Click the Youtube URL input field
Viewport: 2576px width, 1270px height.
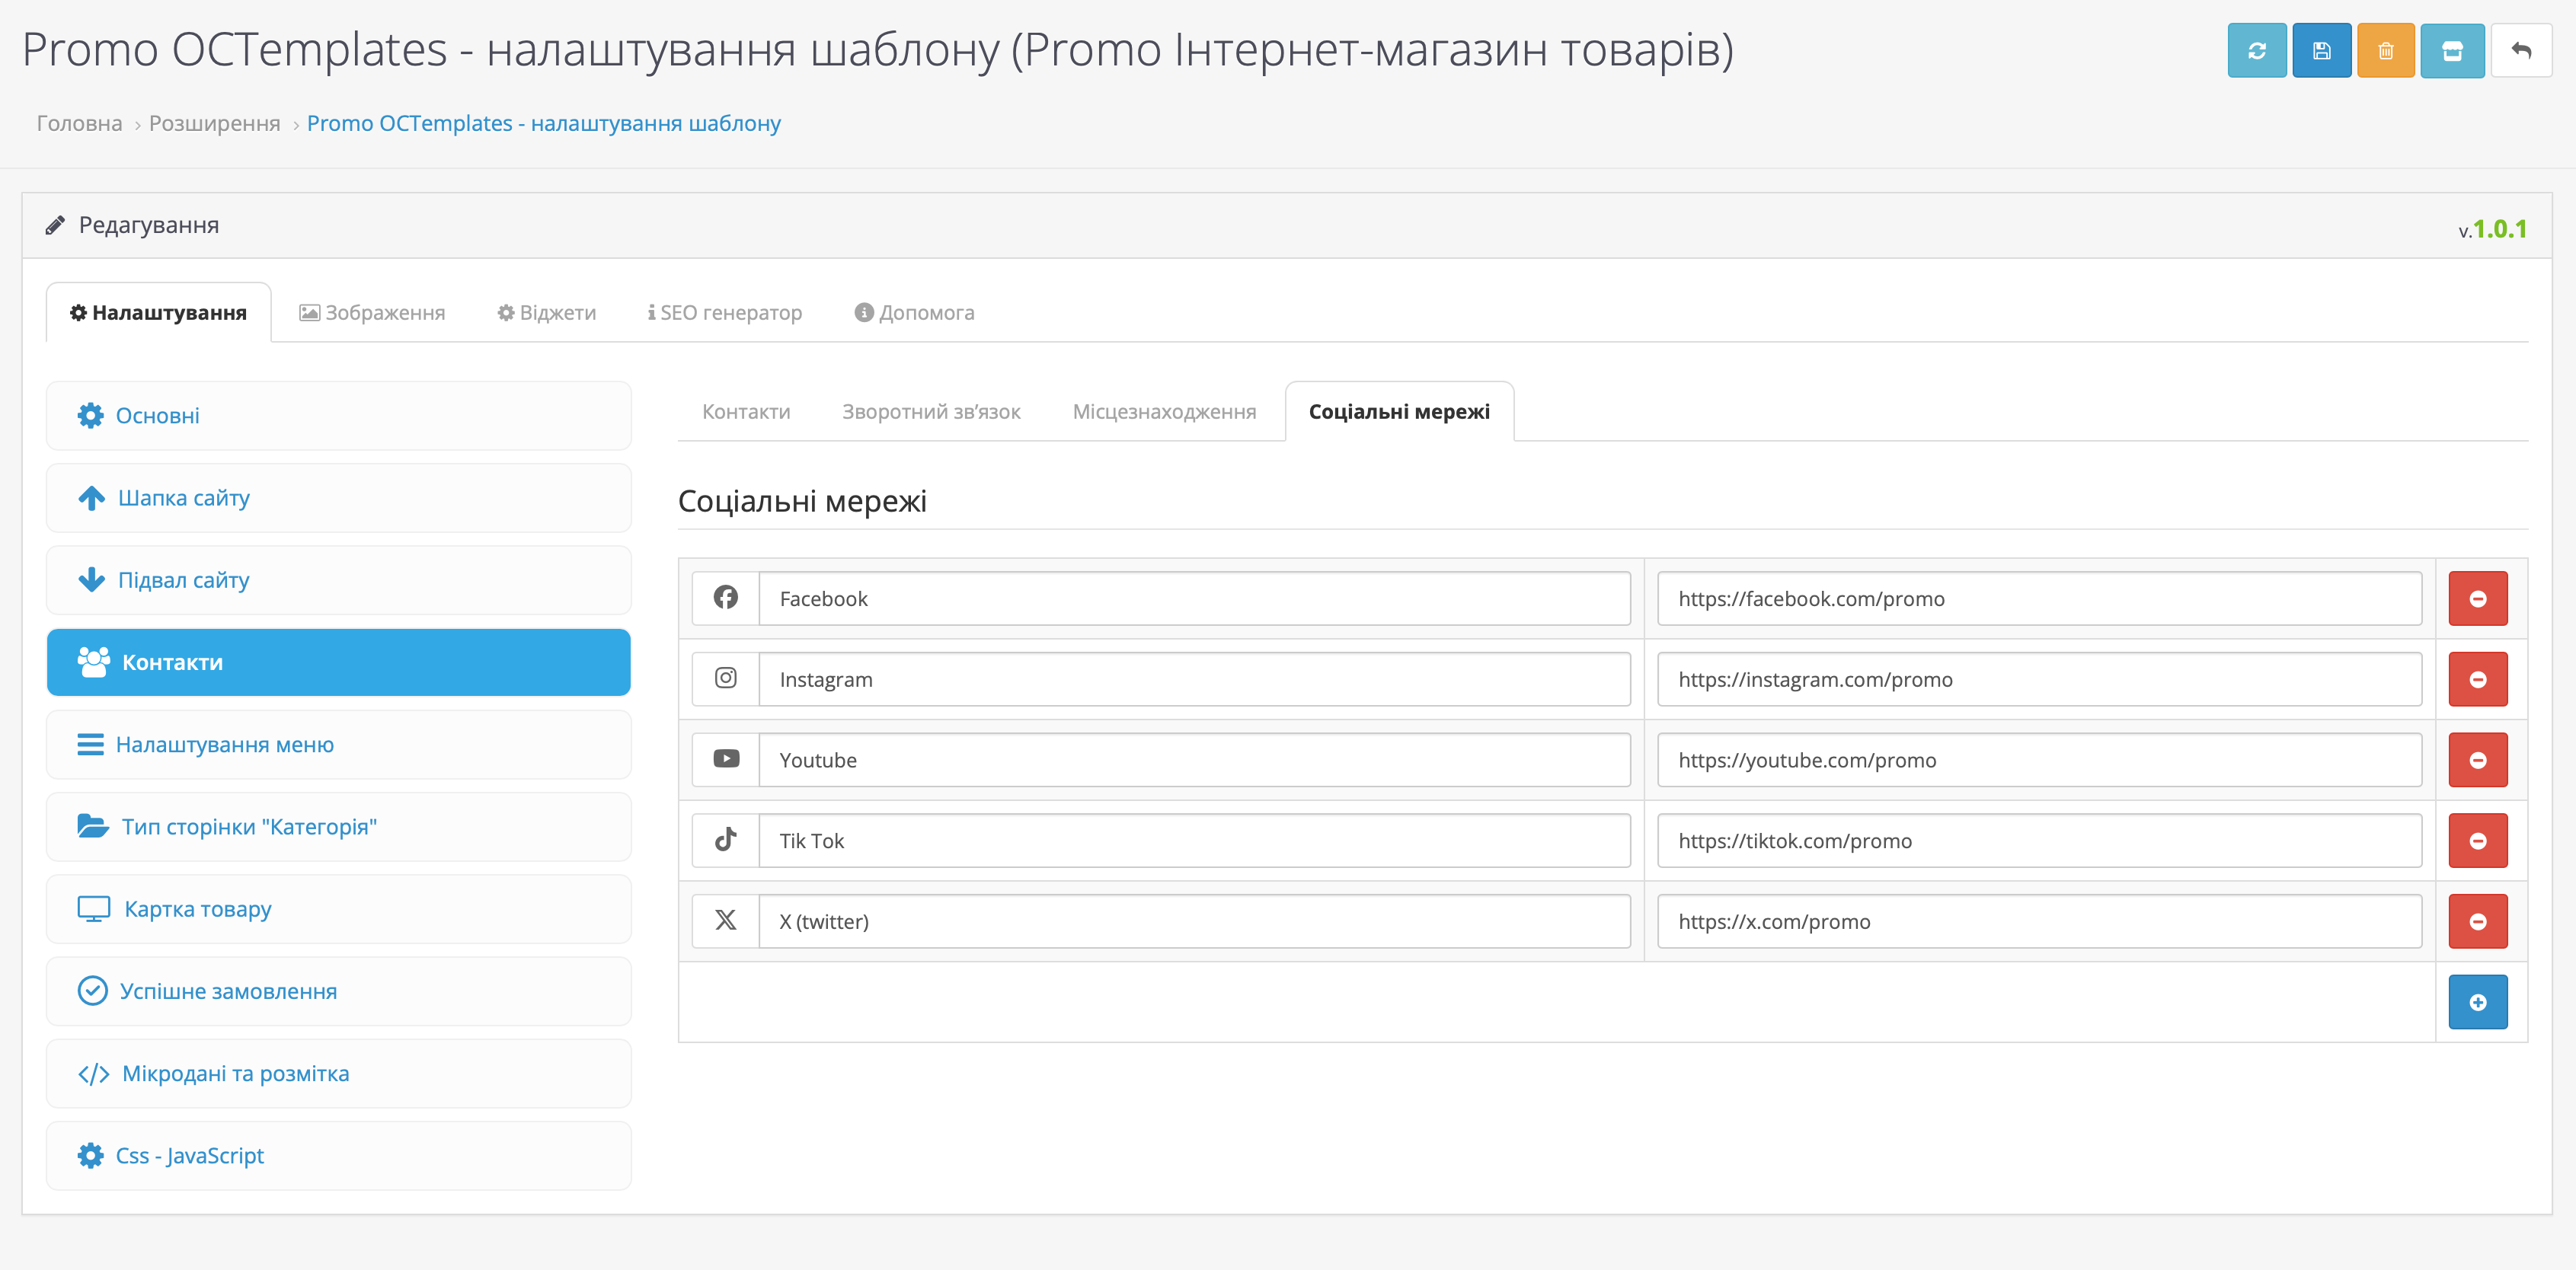(2038, 760)
